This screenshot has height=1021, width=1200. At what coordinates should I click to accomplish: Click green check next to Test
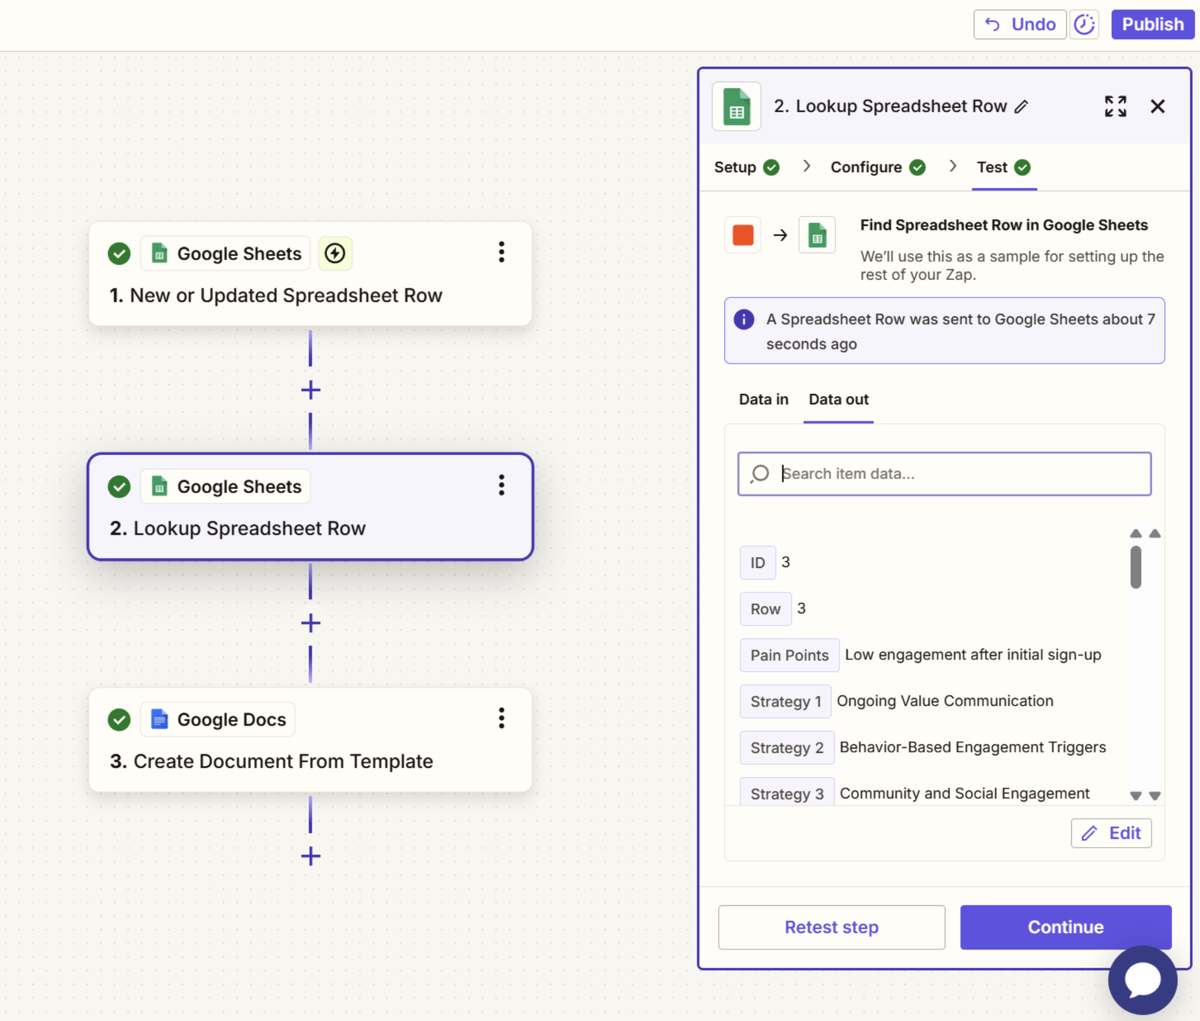click(1022, 167)
